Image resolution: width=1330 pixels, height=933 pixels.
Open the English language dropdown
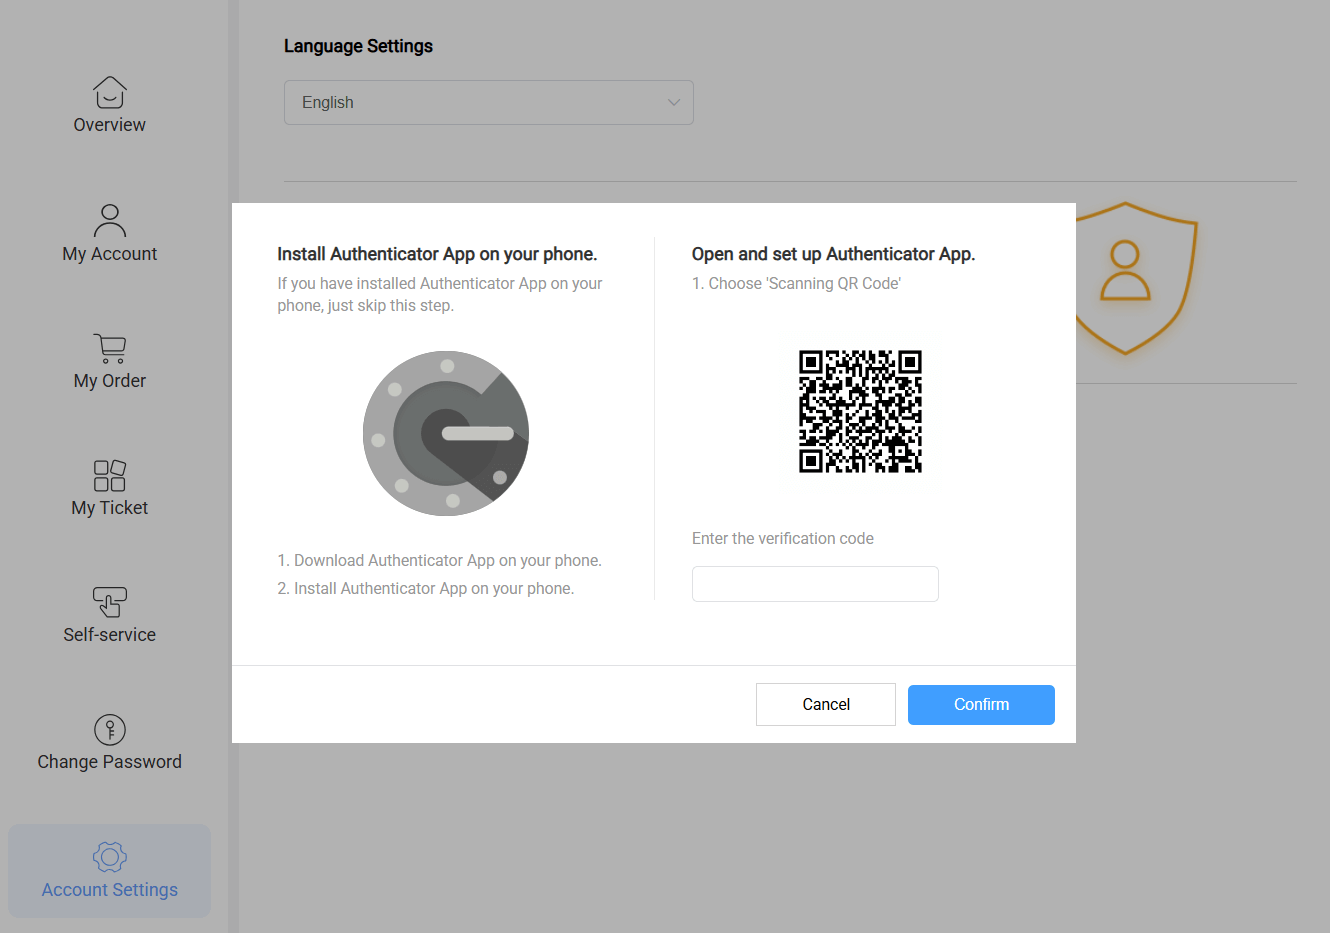point(488,102)
